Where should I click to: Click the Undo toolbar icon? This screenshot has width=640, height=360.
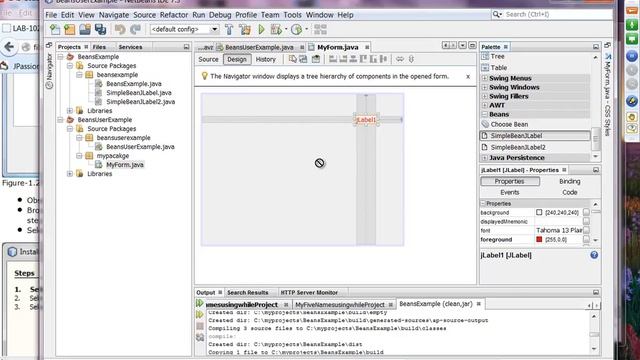tap(120, 29)
